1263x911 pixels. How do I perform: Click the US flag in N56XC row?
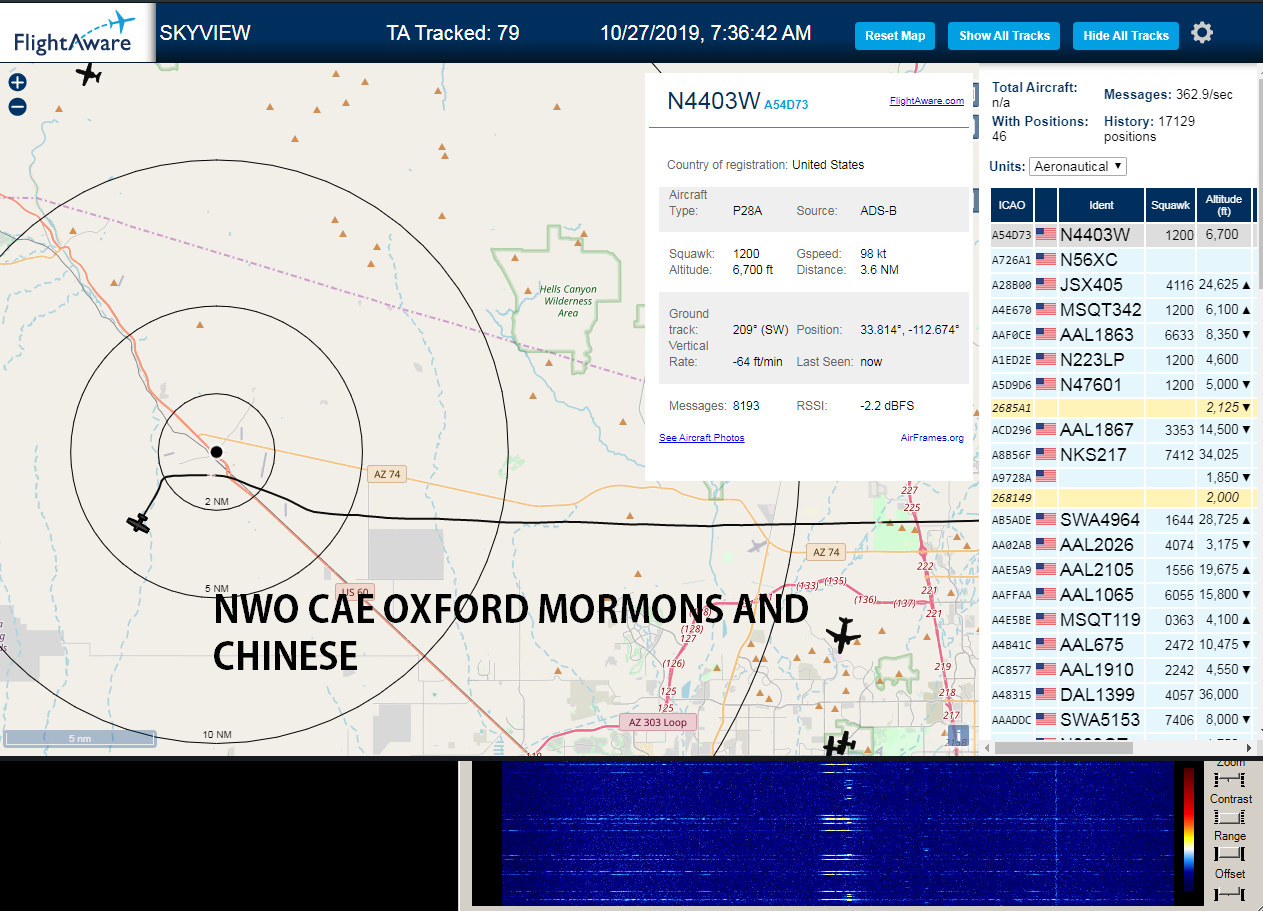(x=1046, y=260)
